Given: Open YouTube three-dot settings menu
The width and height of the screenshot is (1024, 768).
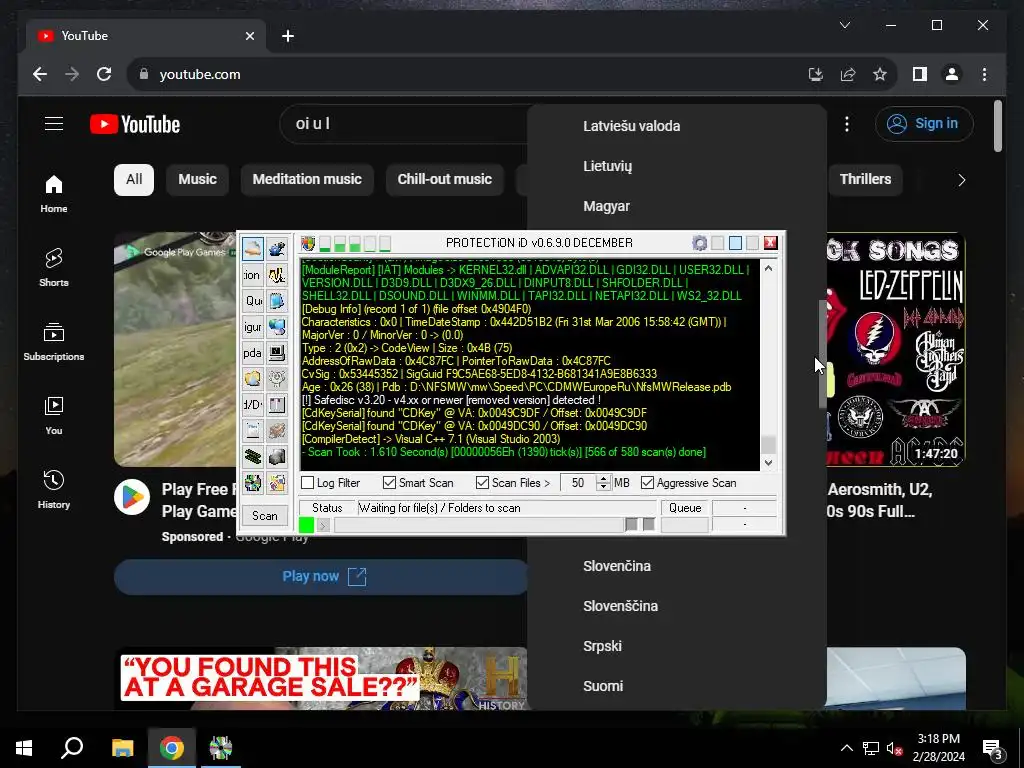Looking at the screenshot, I should (x=847, y=123).
